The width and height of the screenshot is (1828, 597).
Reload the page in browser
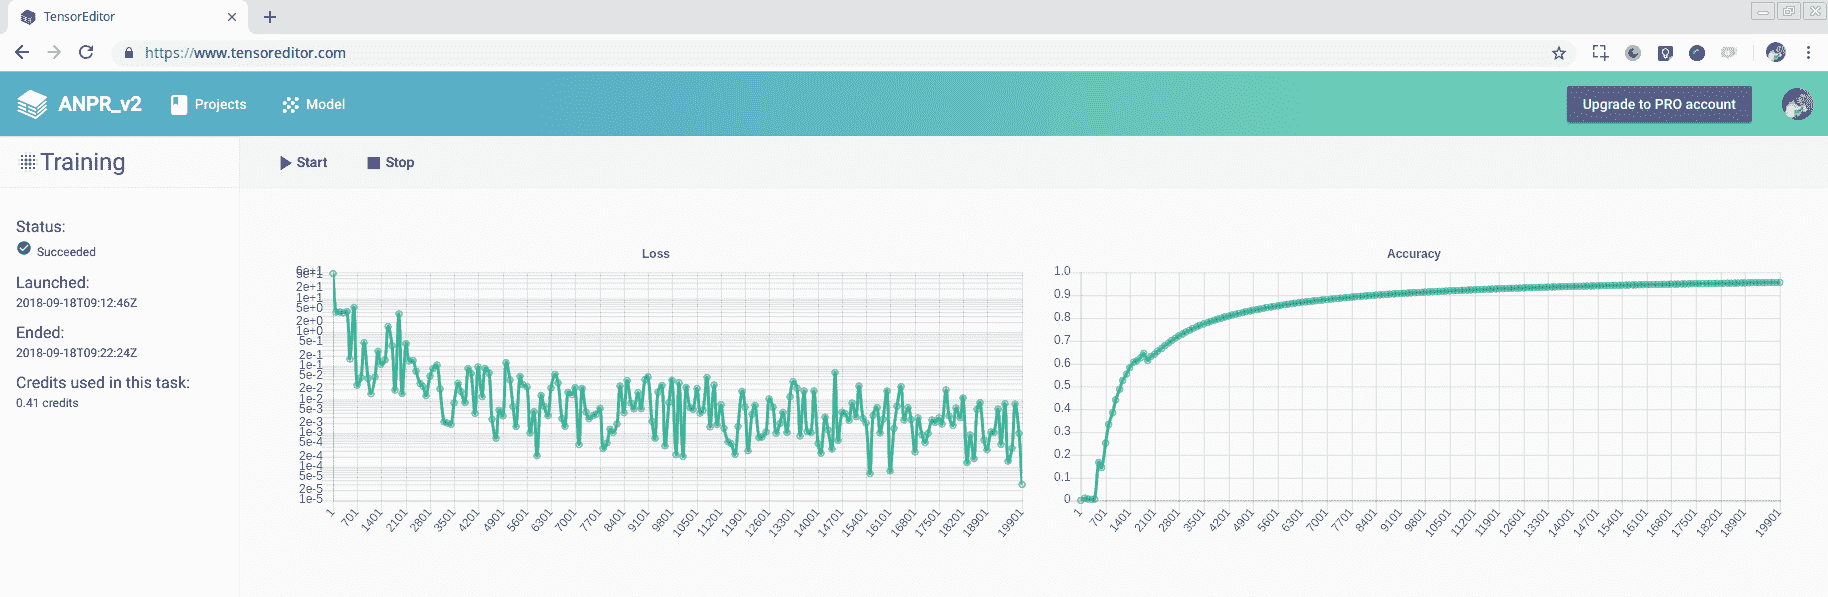pyautogui.click(x=86, y=52)
